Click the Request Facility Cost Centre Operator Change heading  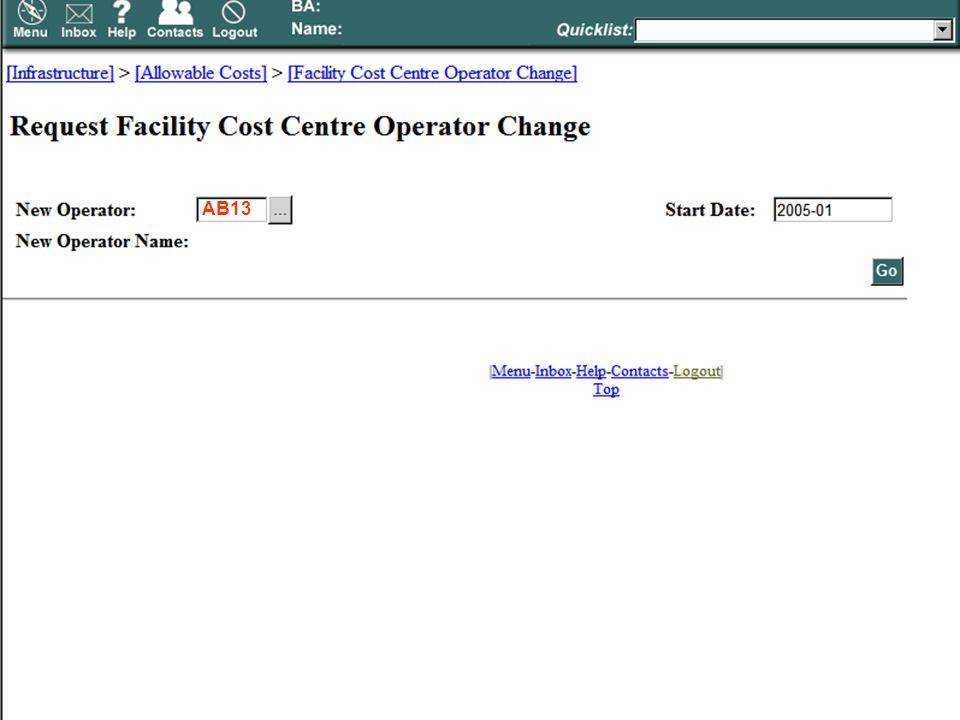(x=301, y=127)
